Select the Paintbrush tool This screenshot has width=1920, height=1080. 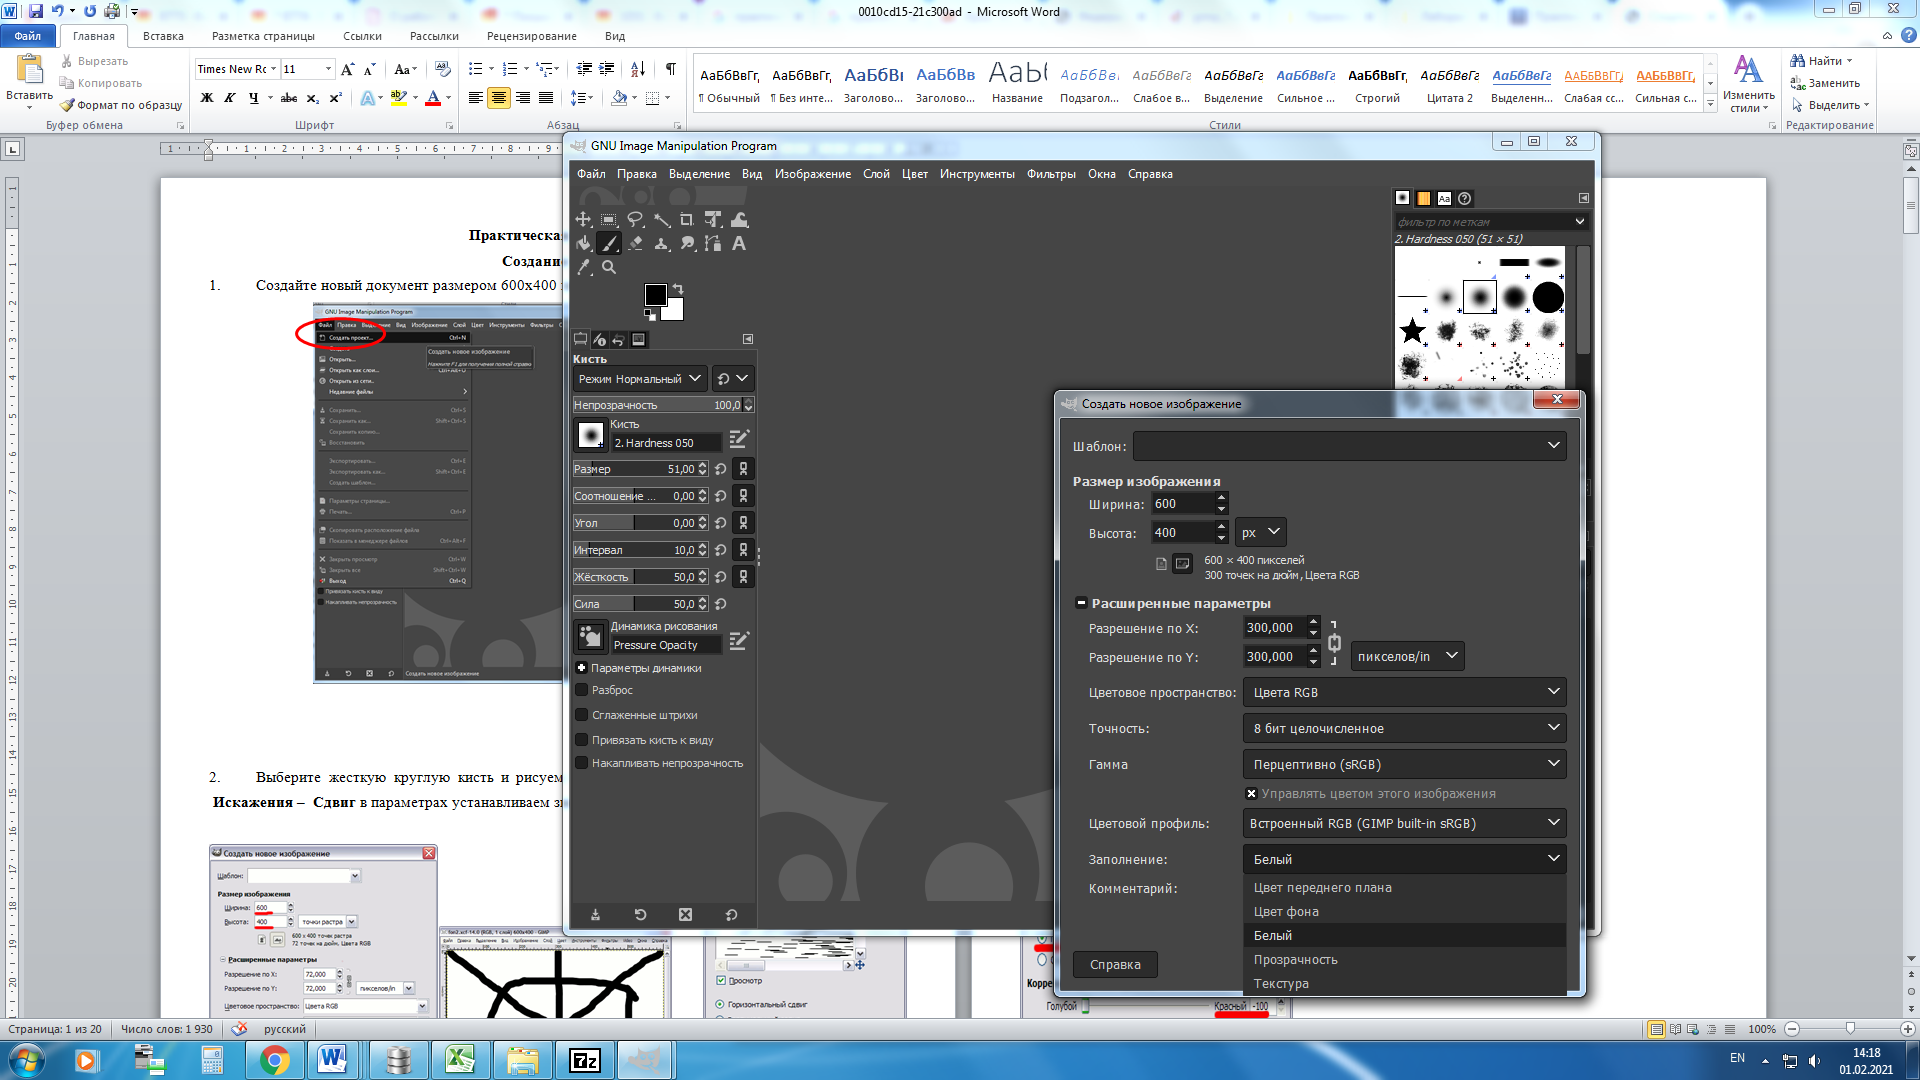tap(609, 243)
